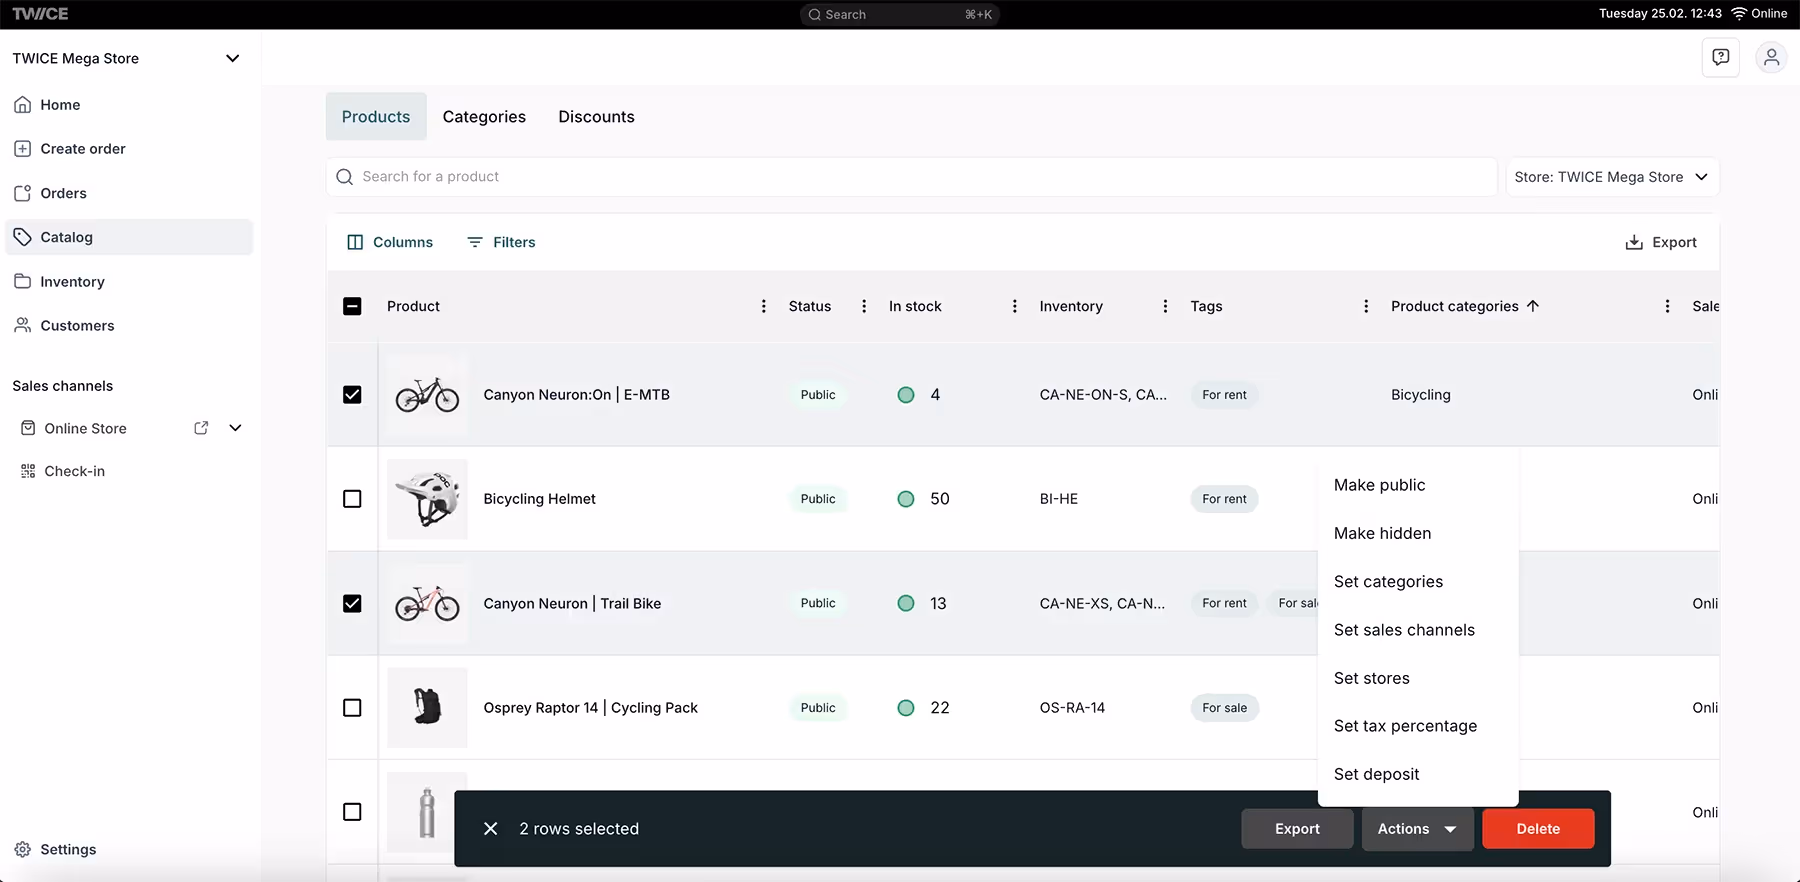This screenshot has width=1800, height=882.
Task: Click the global Search field
Action: 899,14
